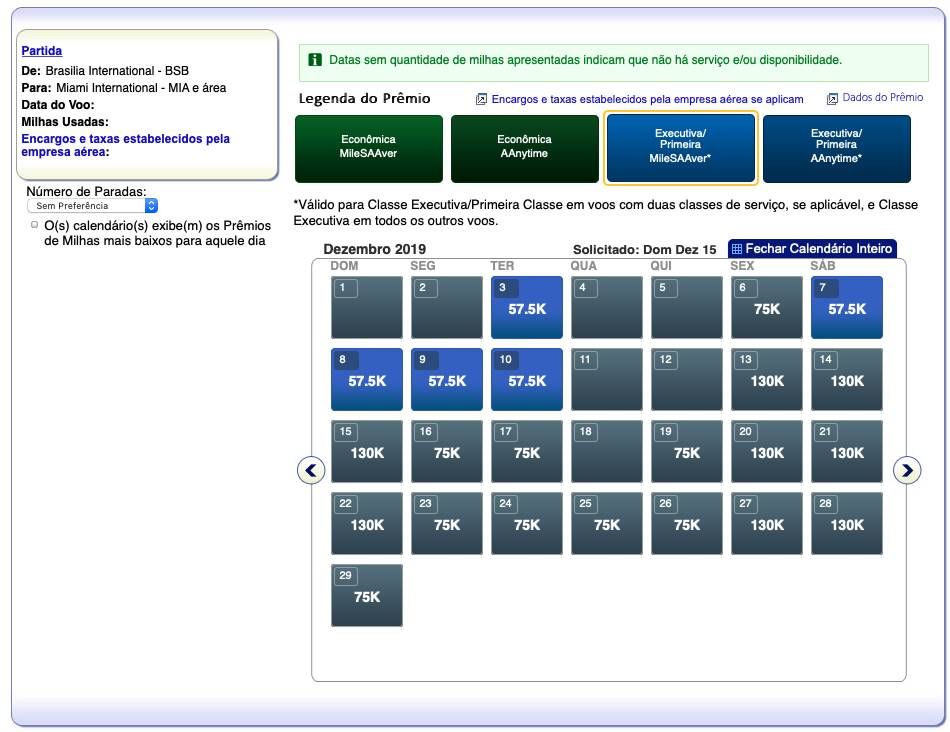Click Encargos e taxas link in Partida panel
The height and width of the screenshot is (732, 950).
click(125, 145)
